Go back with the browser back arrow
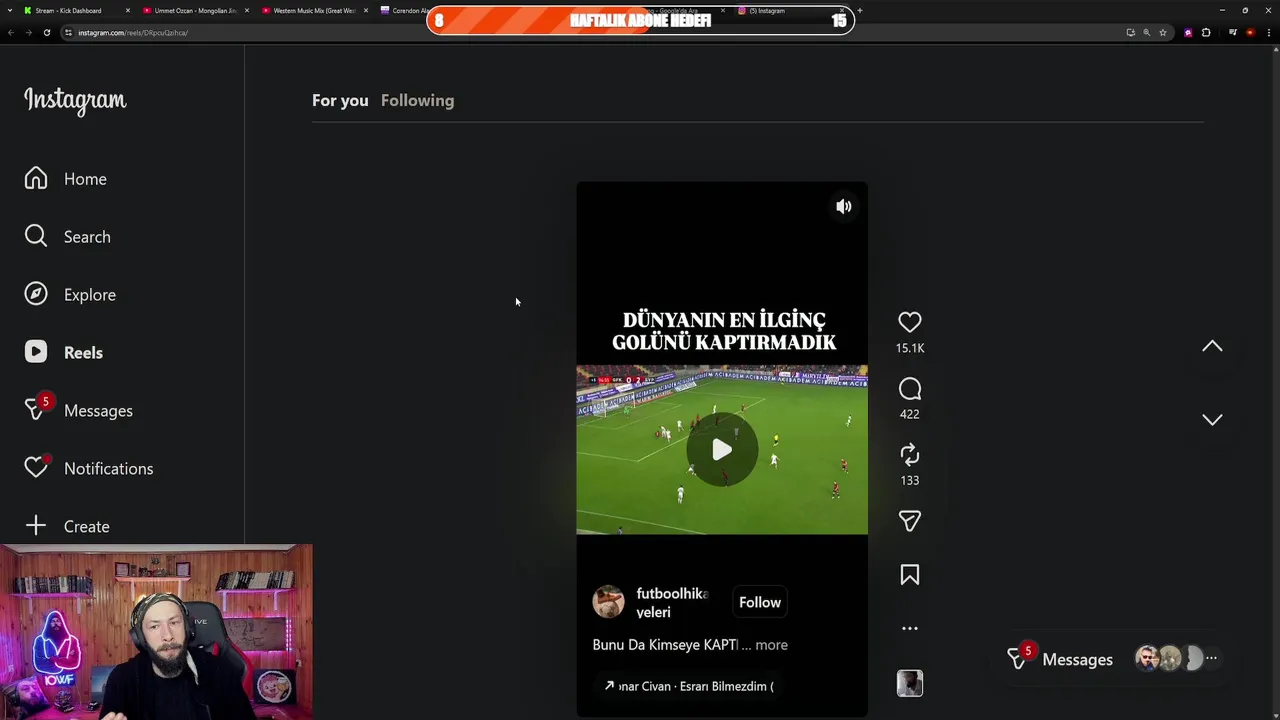1280x720 pixels. click(10, 33)
